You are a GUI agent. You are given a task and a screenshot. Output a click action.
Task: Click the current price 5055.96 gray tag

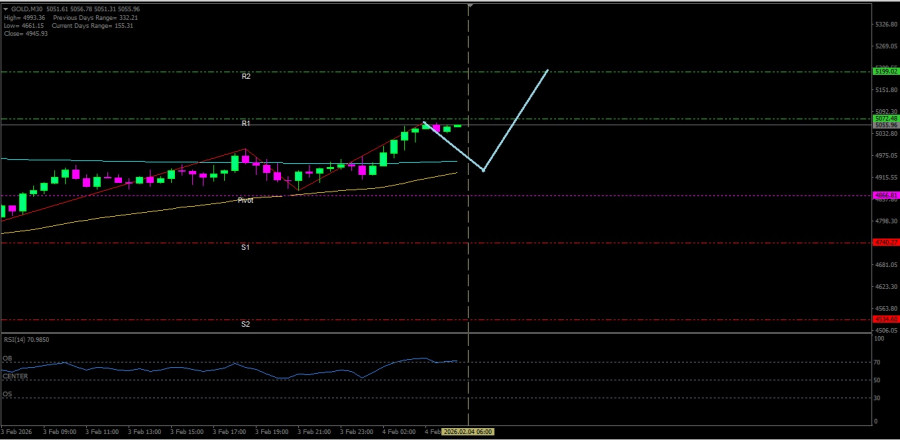pyautogui.click(x=883, y=125)
